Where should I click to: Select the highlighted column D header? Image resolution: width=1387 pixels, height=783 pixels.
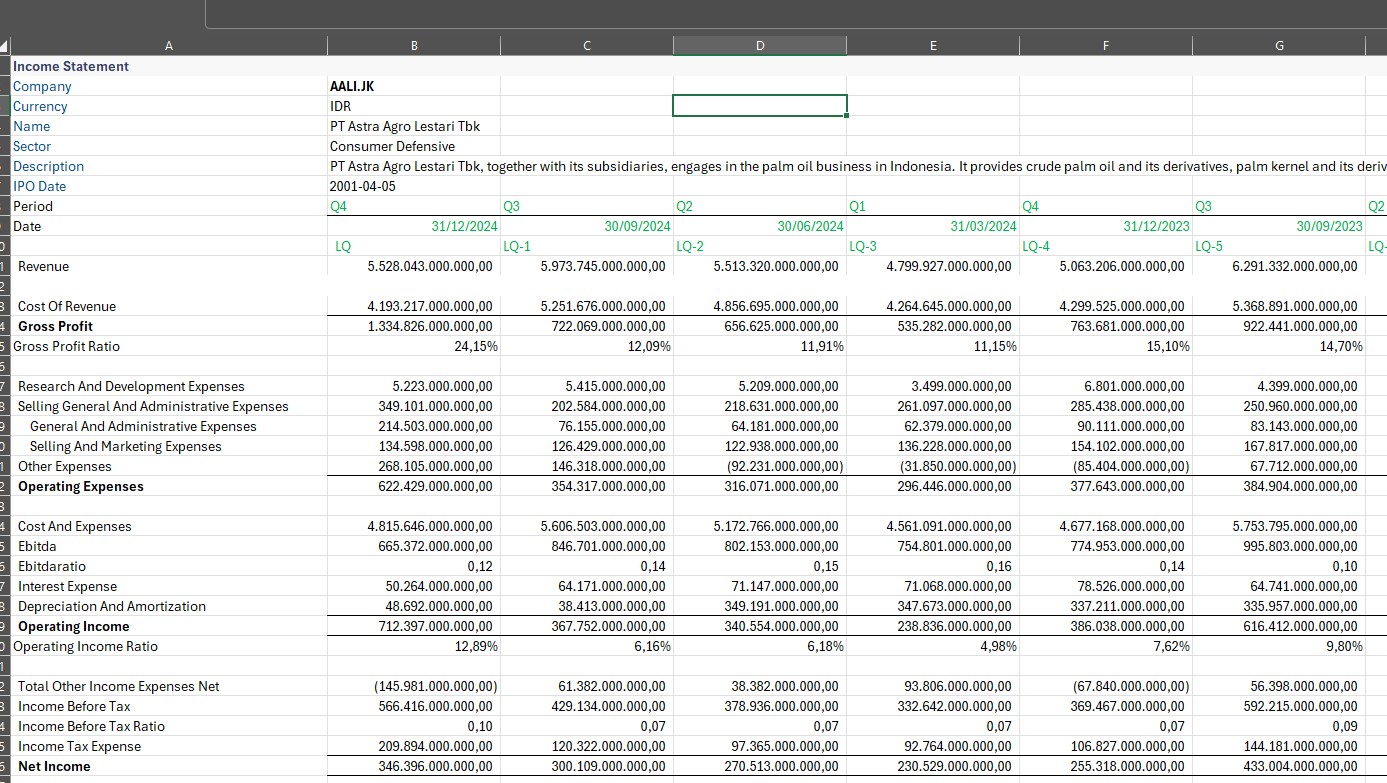759,46
